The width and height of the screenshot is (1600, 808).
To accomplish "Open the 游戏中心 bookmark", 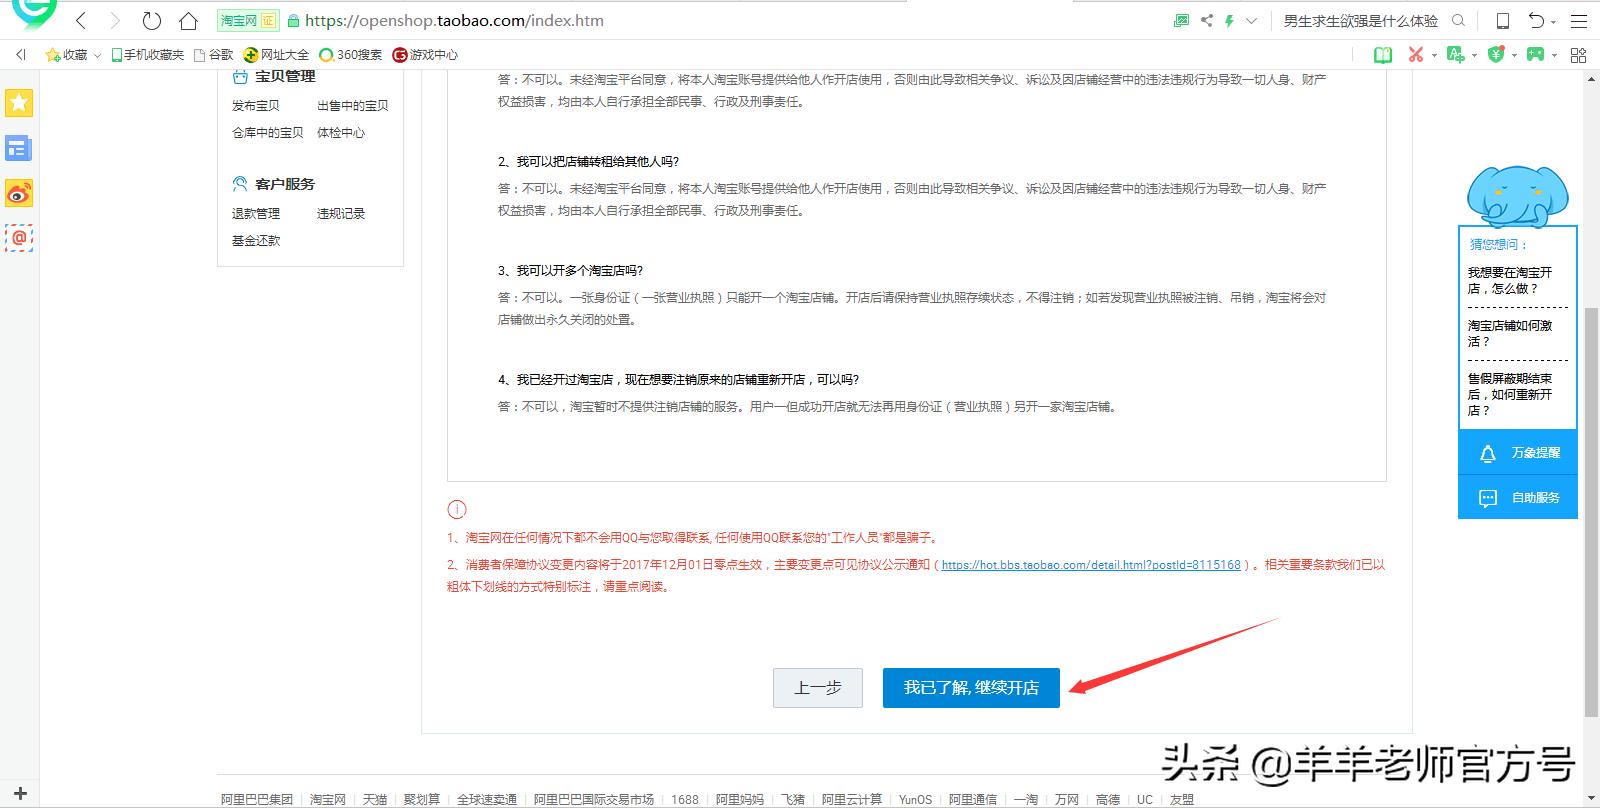I will click(425, 55).
